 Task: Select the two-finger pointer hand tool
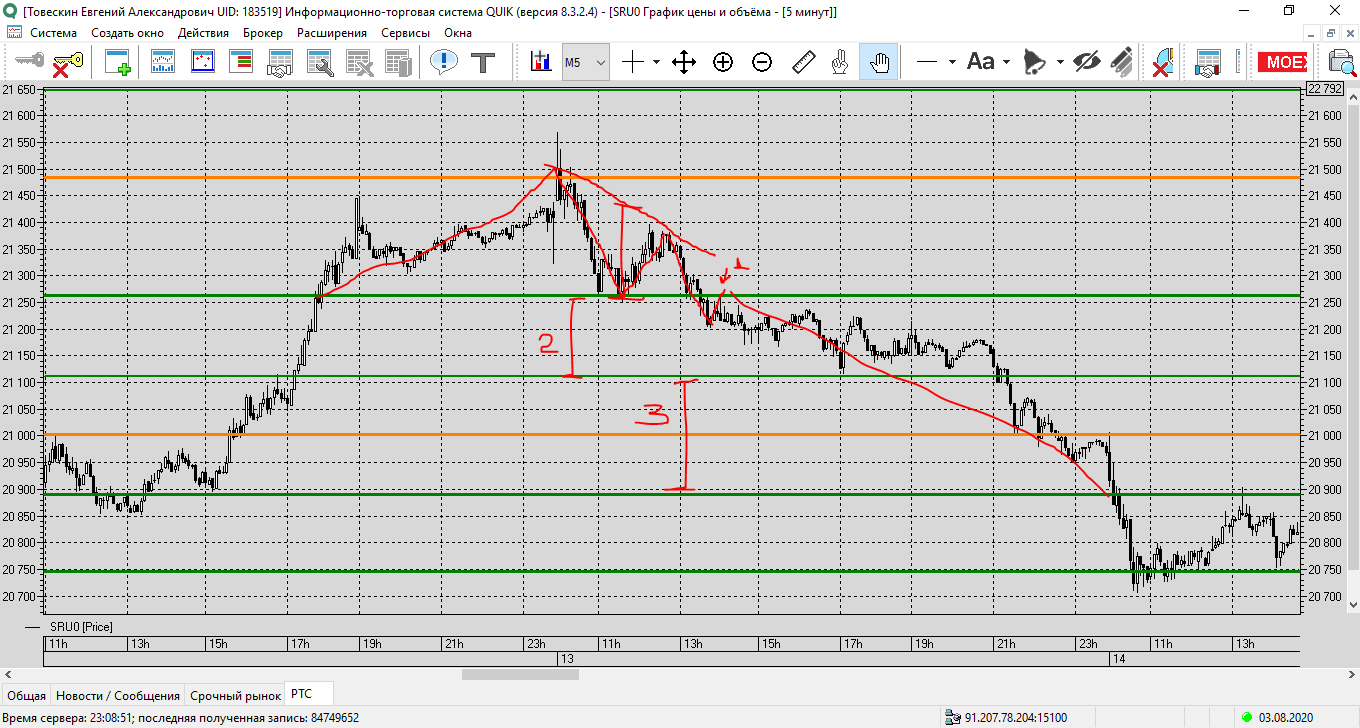click(841, 62)
